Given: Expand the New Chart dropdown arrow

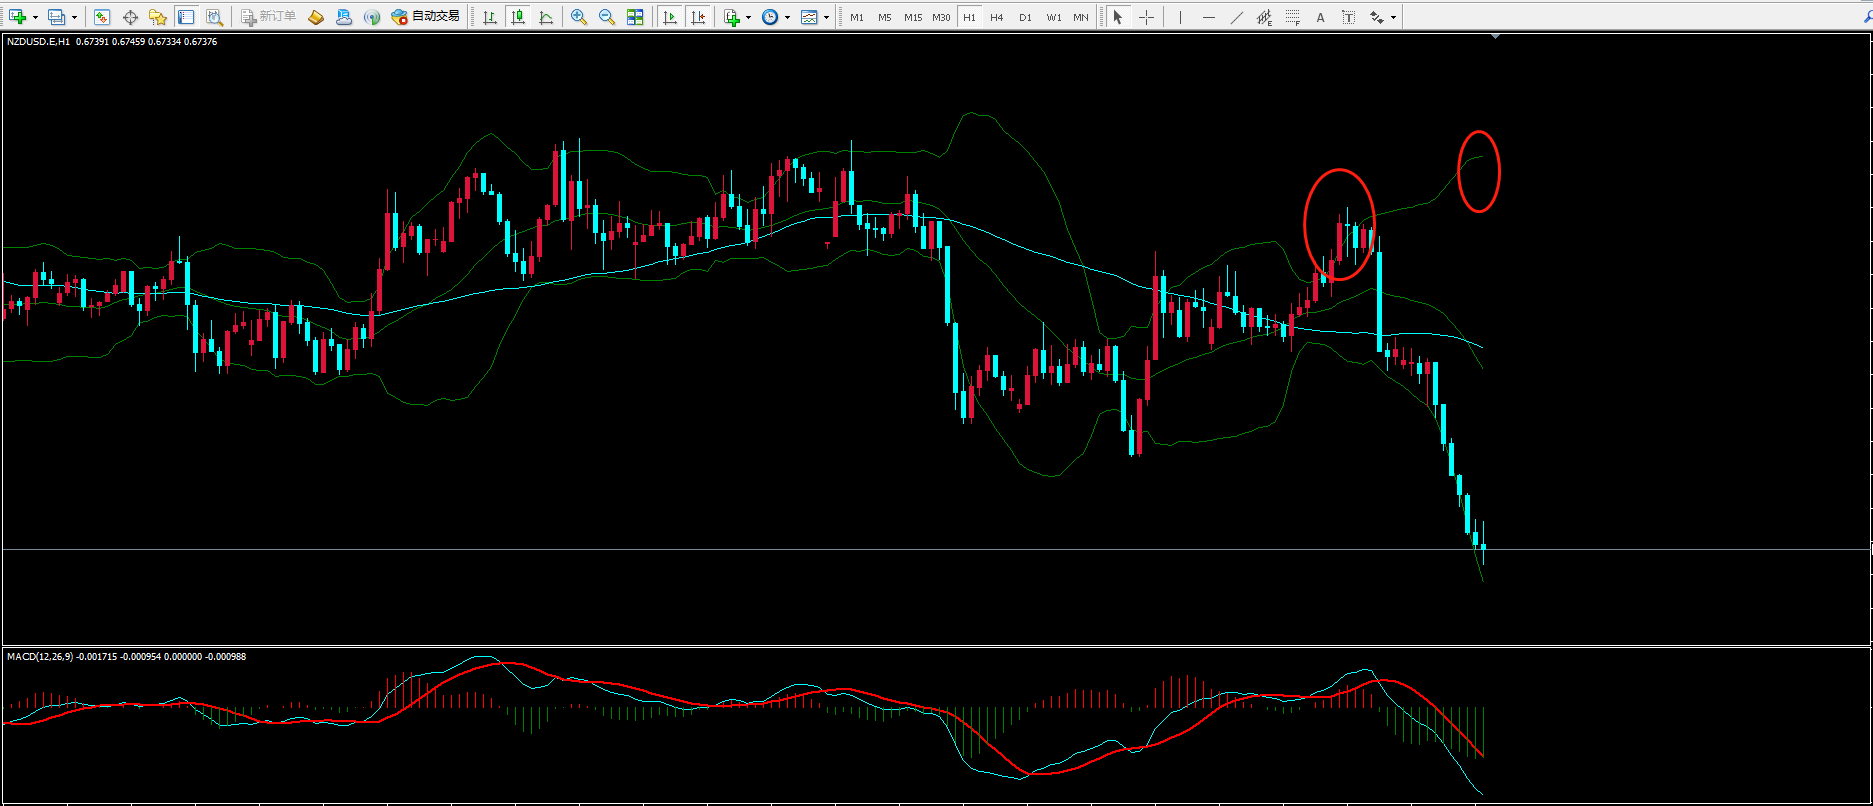Looking at the screenshot, I should (x=35, y=17).
